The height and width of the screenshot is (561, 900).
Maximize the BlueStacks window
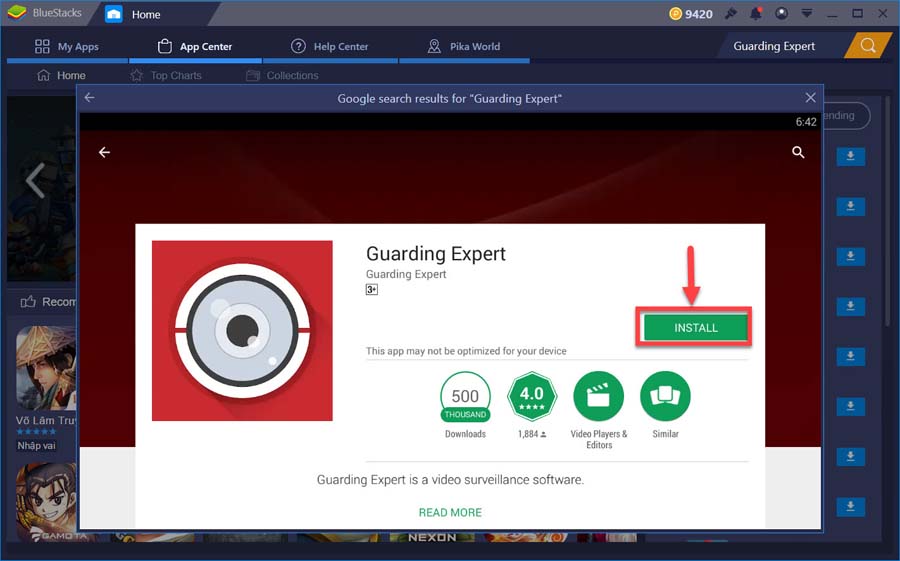[x=857, y=13]
